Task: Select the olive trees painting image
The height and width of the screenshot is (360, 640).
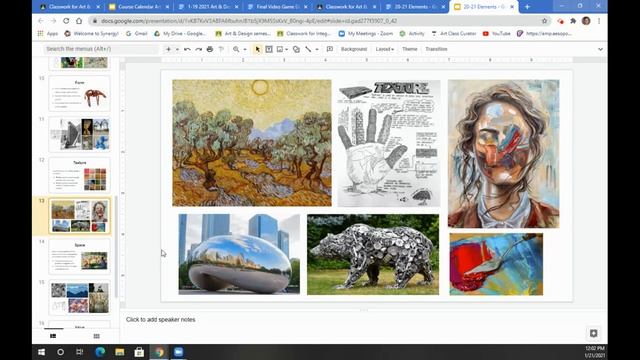Action: point(252,143)
